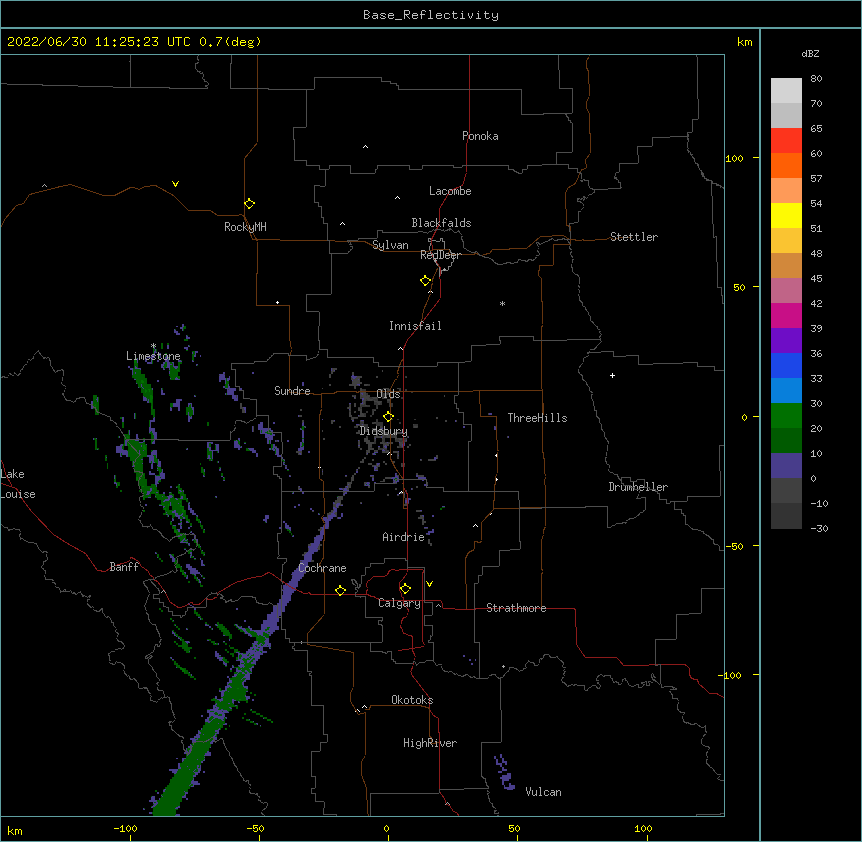Image resolution: width=862 pixels, height=842 pixels.
Task: Click the Base_Reflectivity title text
Action: click(431, 15)
